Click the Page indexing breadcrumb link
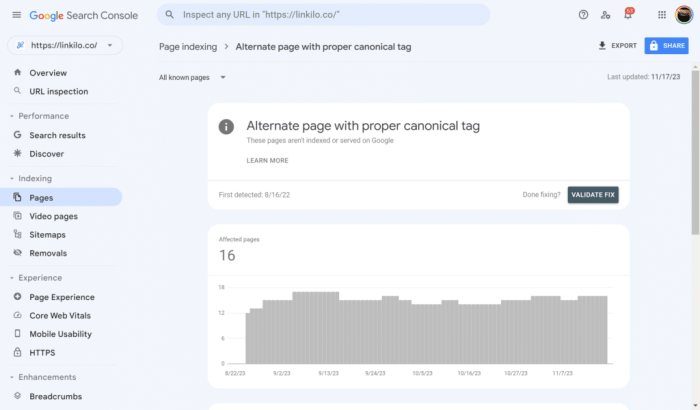This screenshot has width=700, height=410. point(188,46)
